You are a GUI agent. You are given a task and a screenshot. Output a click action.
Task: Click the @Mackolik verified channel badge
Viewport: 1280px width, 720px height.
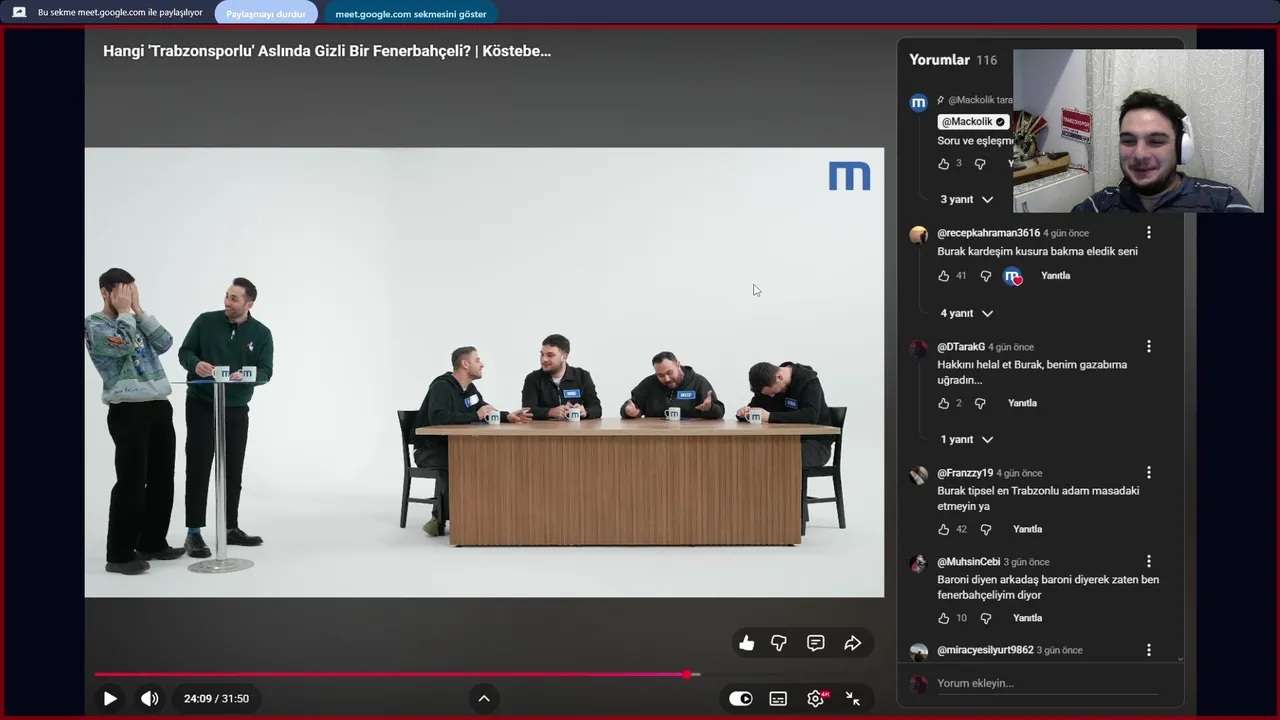(x=973, y=122)
